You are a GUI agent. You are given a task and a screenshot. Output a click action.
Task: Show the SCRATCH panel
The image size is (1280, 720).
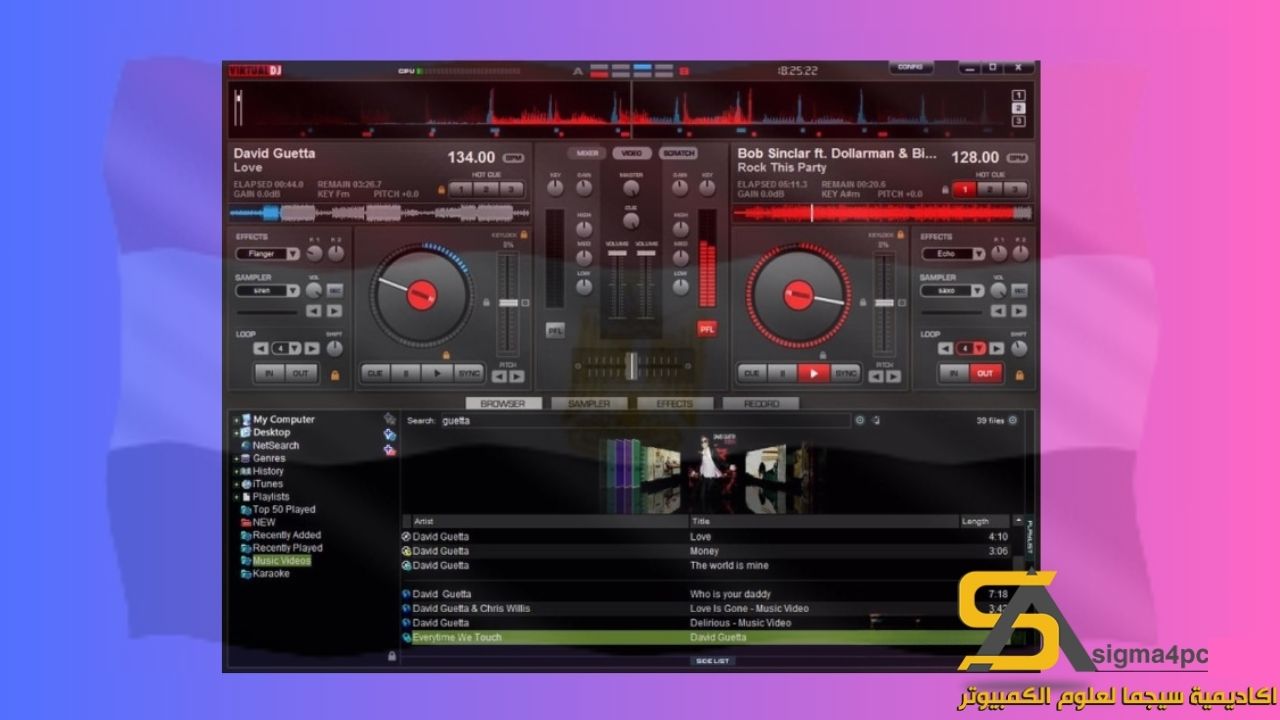click(x=678, y=153)
